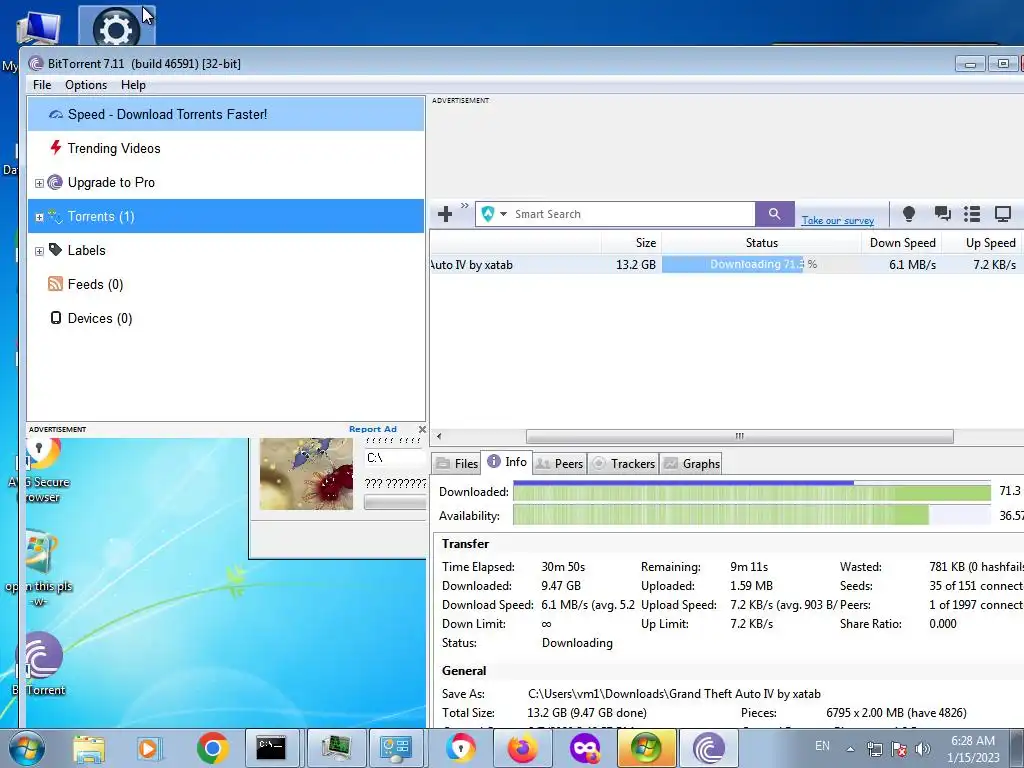Click the Downloading progress bar in torrent row
Viewport: 1024px width, 768px height.
761,264
